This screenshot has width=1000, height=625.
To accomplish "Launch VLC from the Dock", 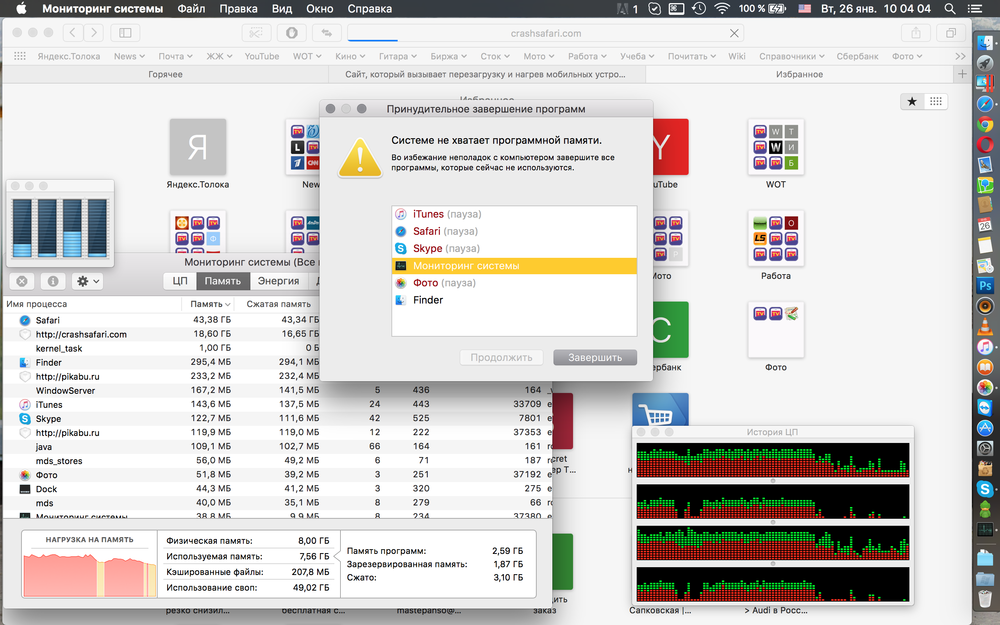I will pos(985,327).
